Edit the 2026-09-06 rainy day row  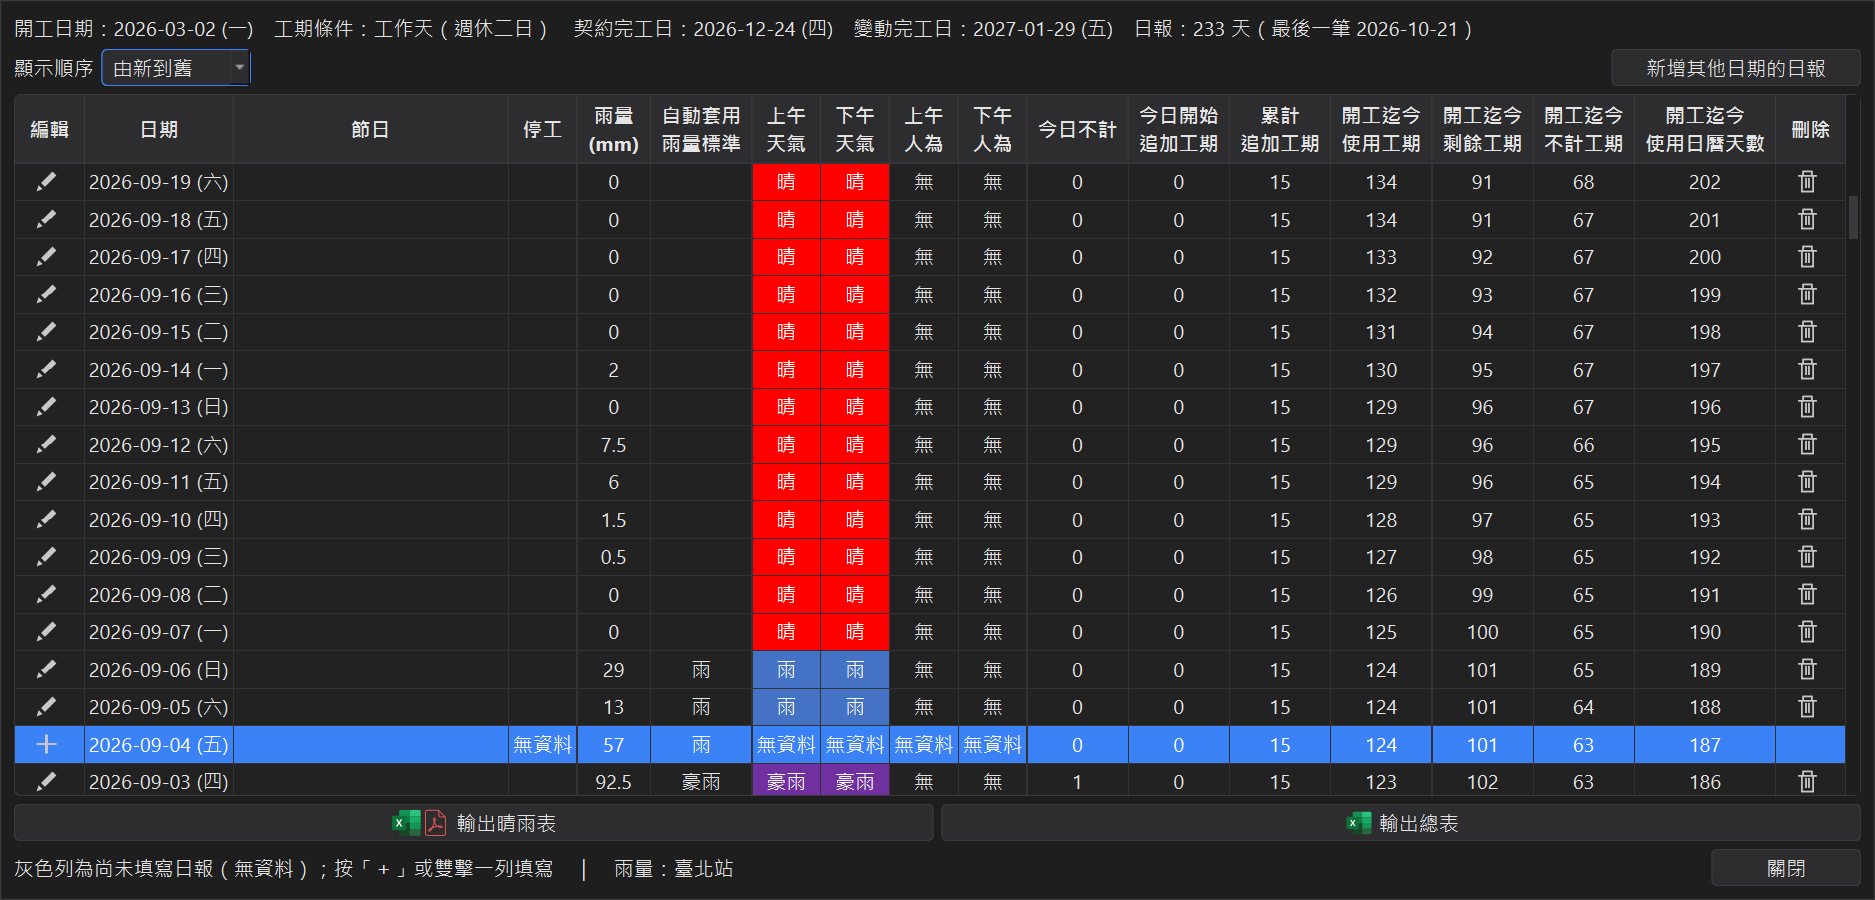pyautogui.click(x=47, y=670)
